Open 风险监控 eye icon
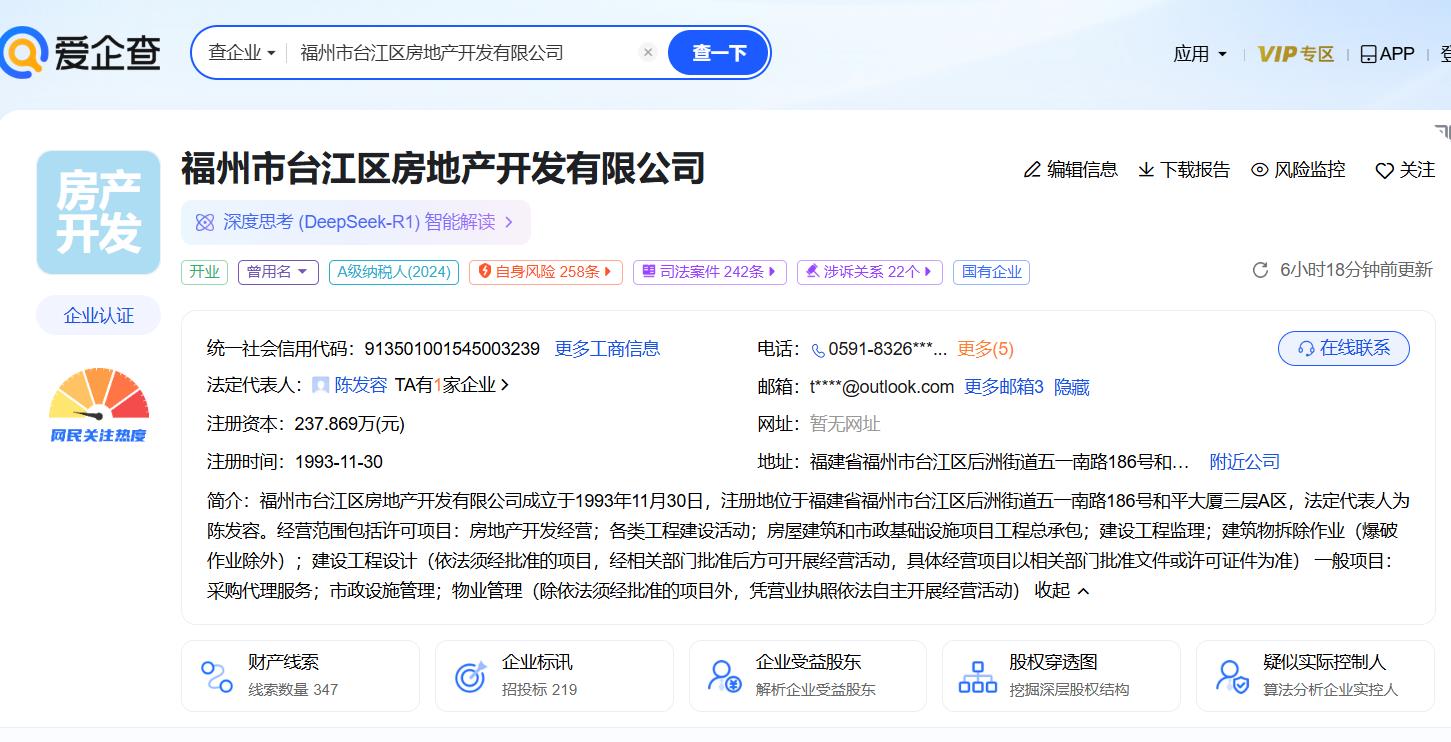Image resolution: width=1451 pixels, height=742 pixels. pyautogui.click(x=1260, y=170)
